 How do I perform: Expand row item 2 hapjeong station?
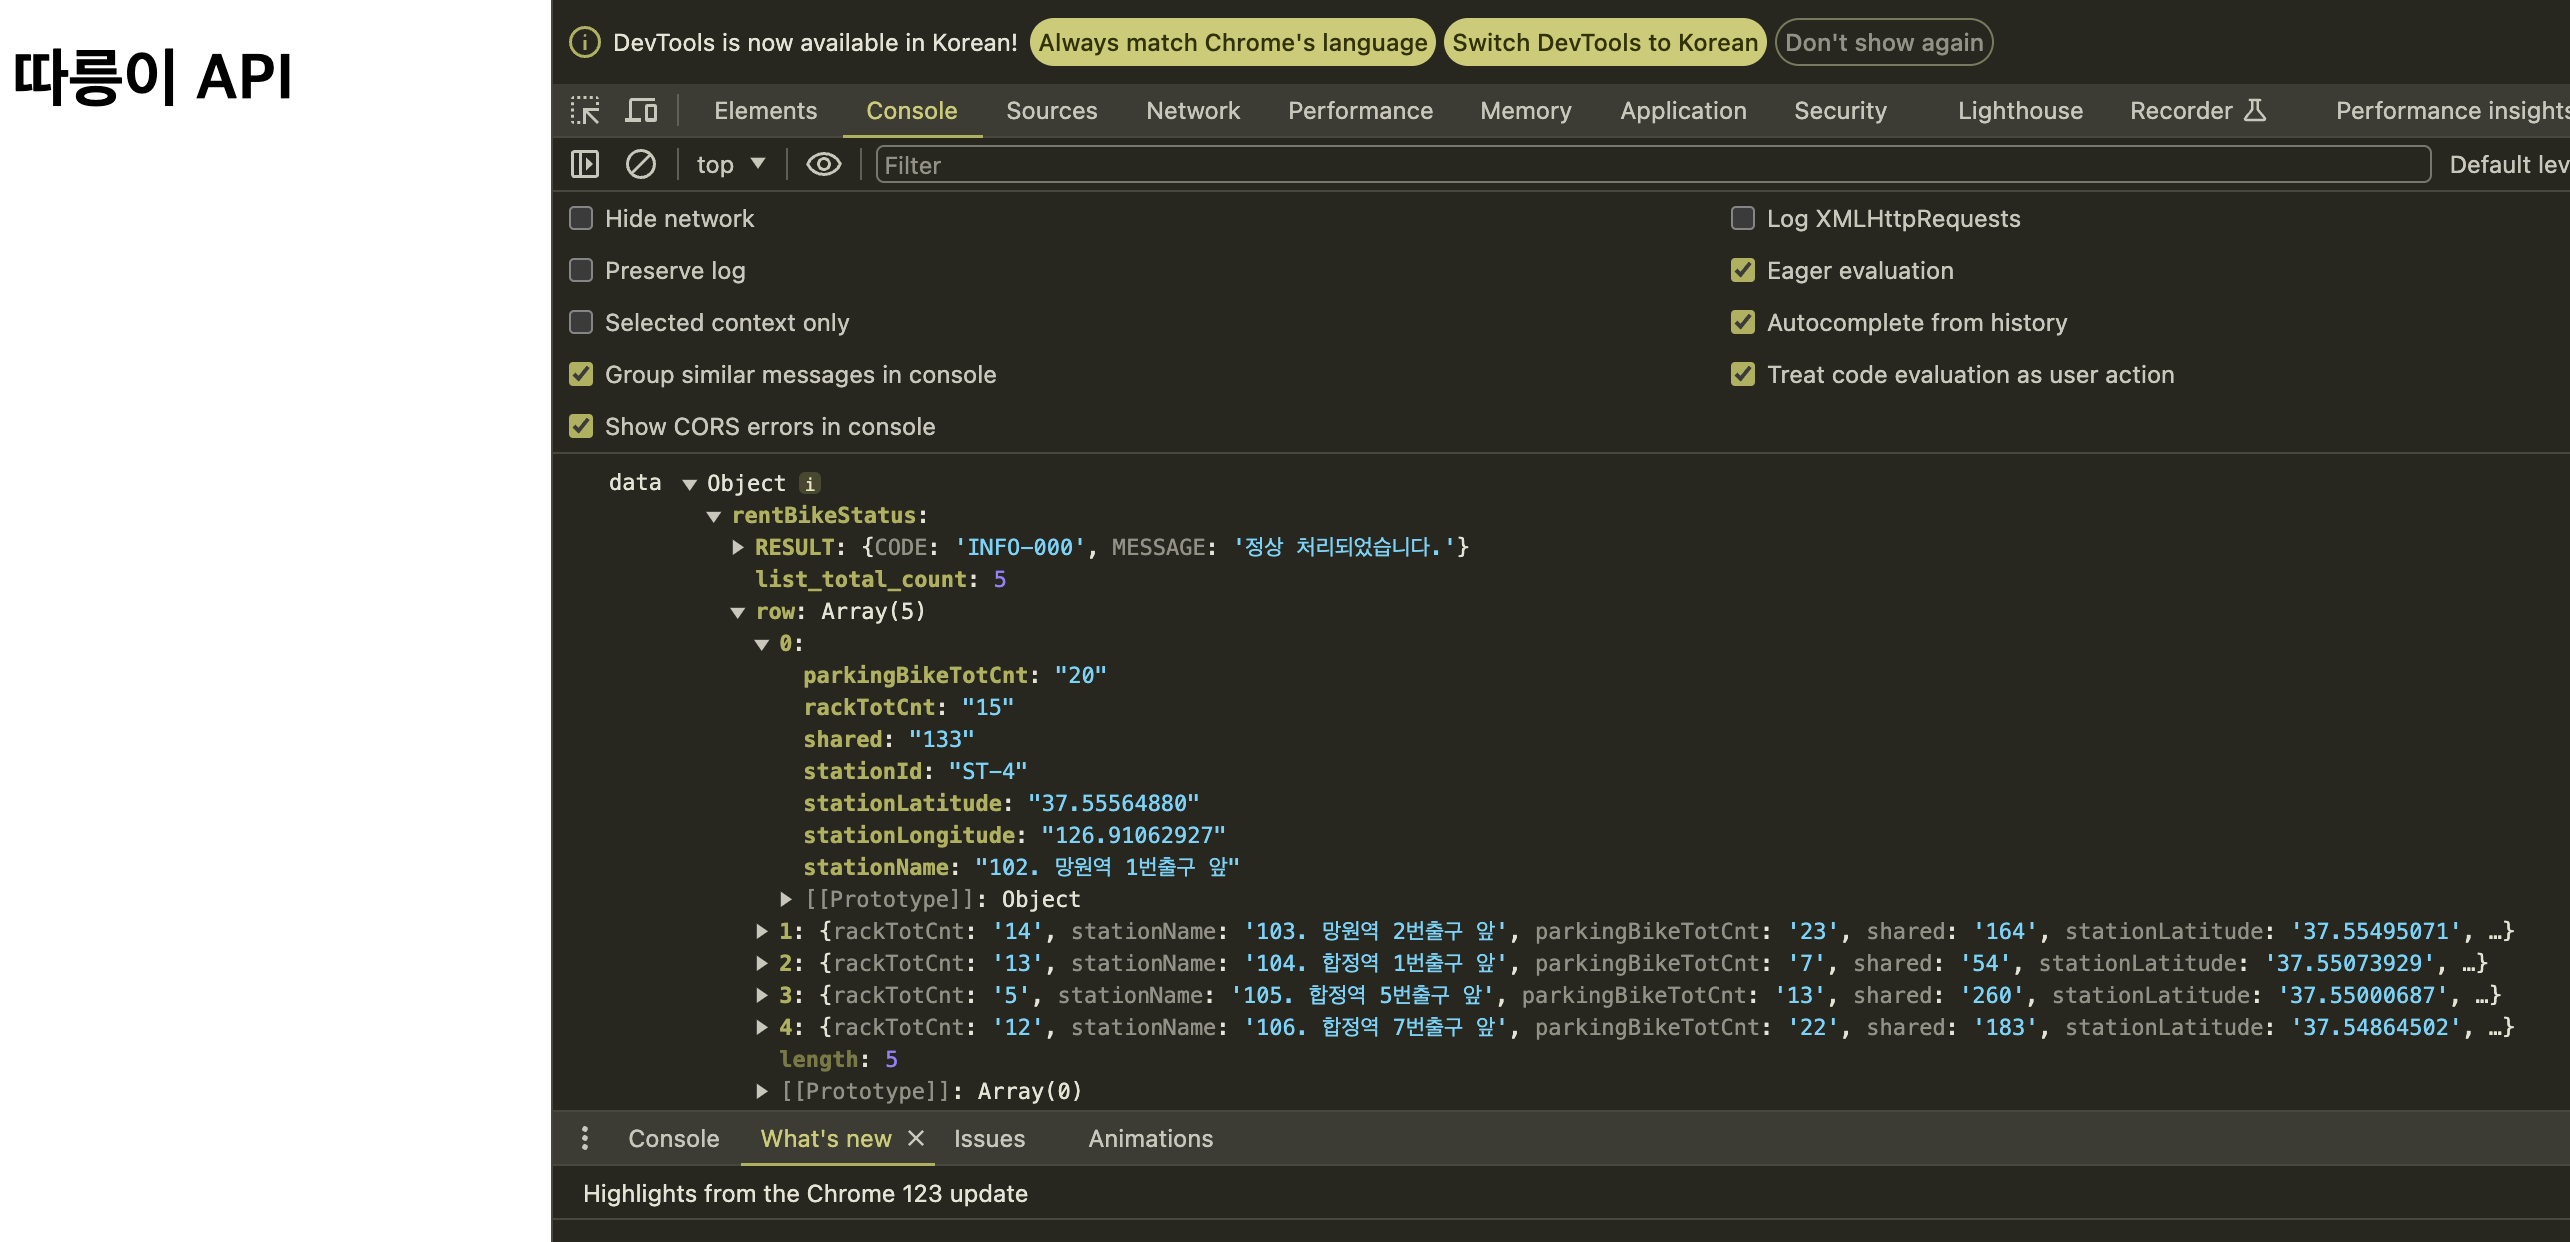tap(762, 963)
